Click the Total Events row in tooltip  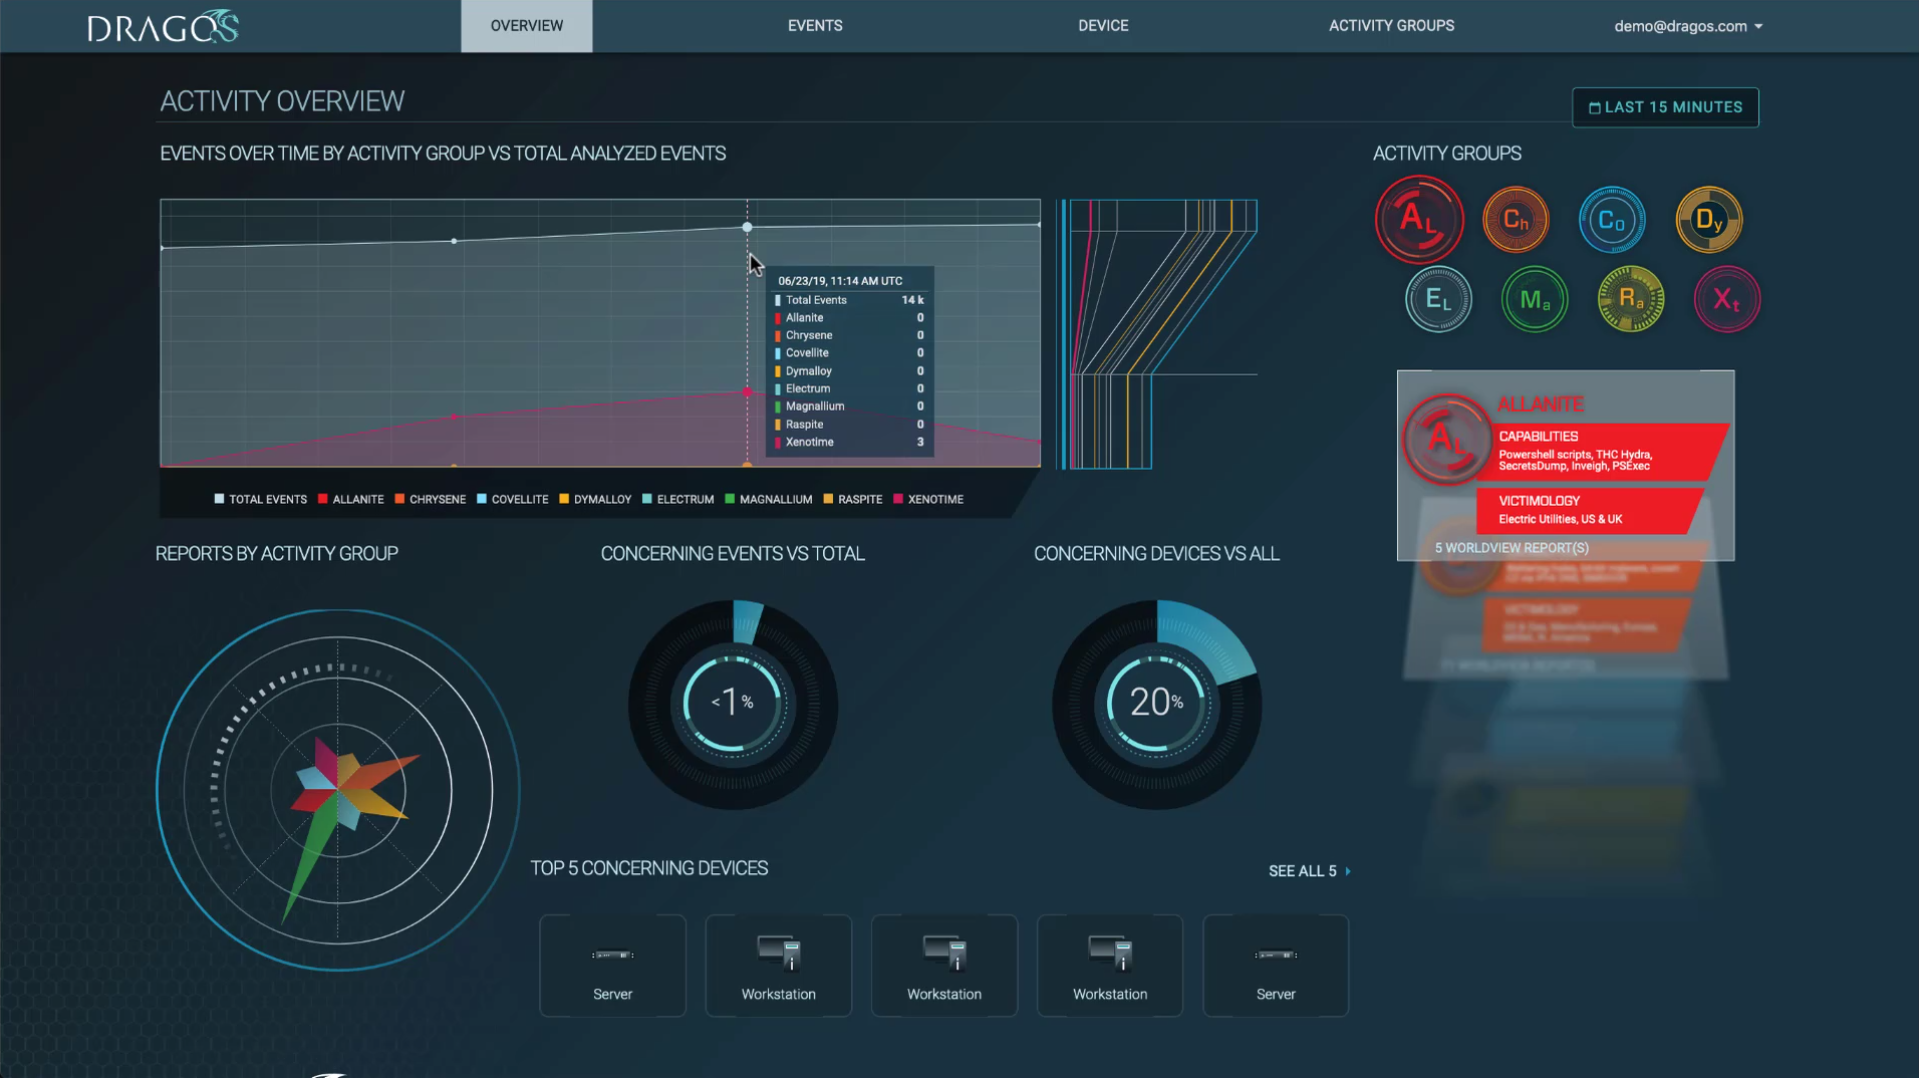pos(850,300)
